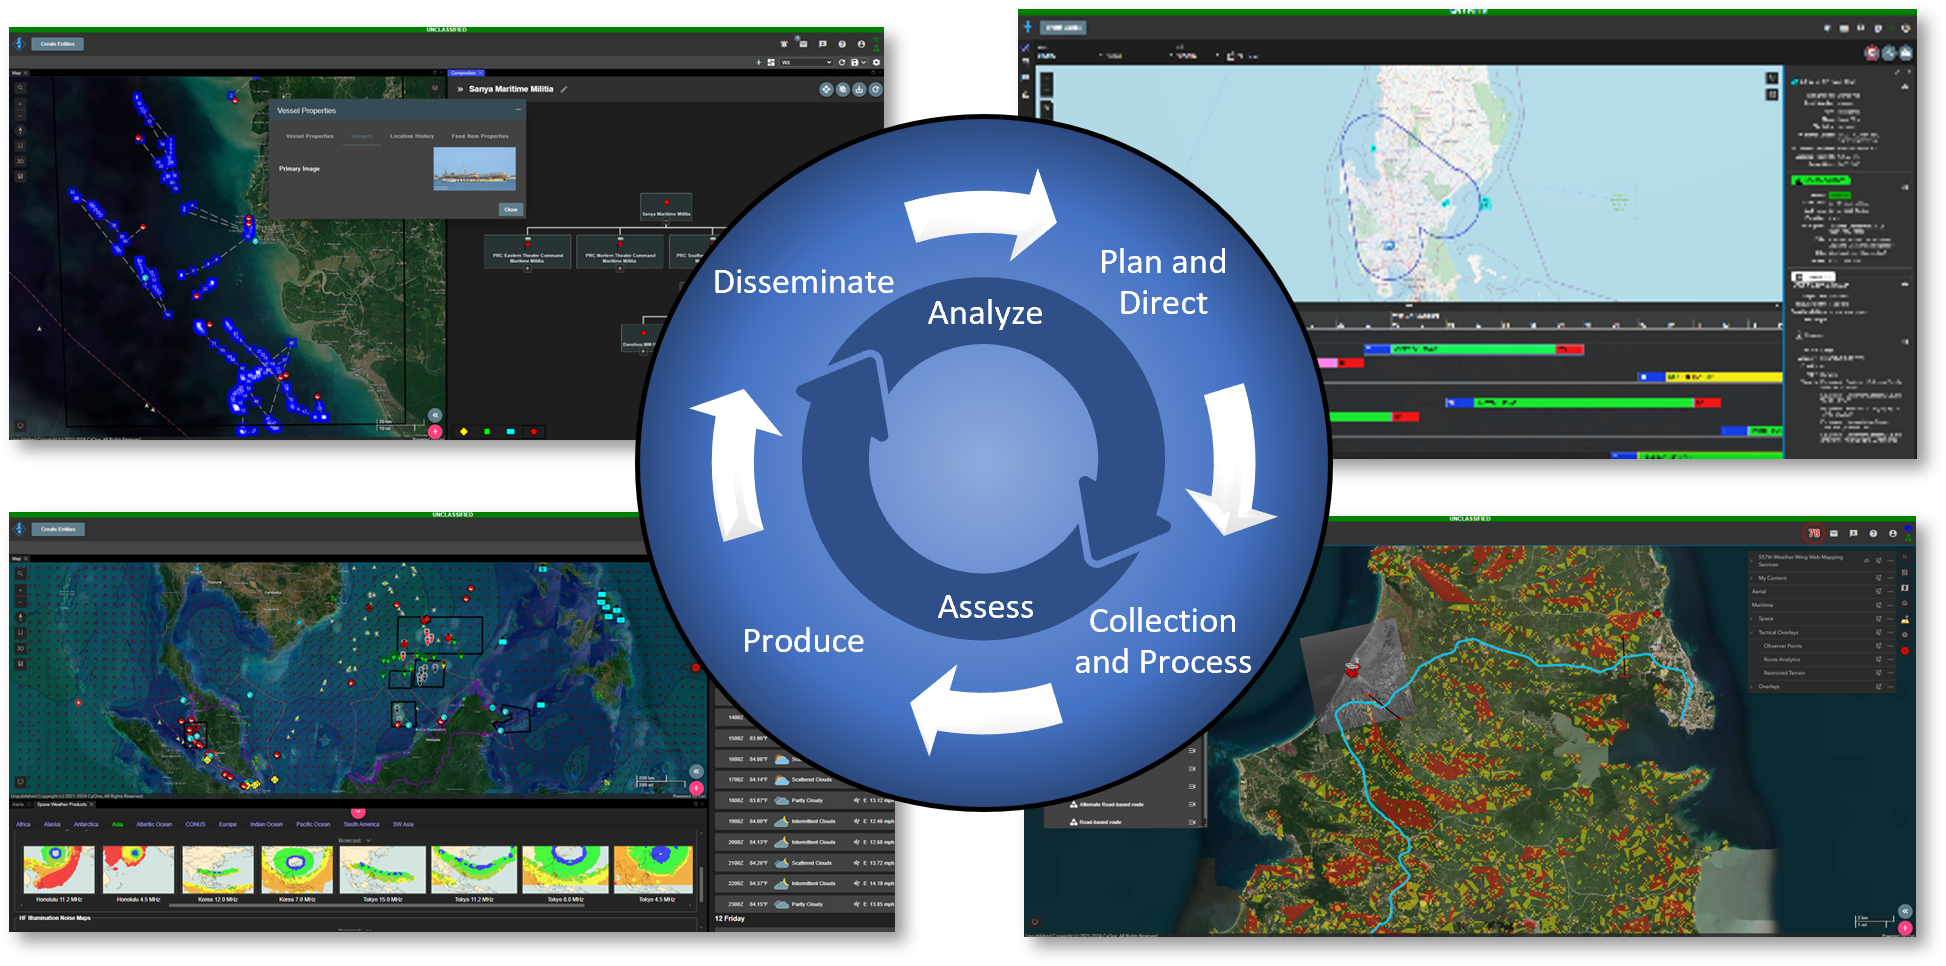The image size is (1946, 966).
Task: Open the mail icon in the terrain window
Action: click(1834, 533)
